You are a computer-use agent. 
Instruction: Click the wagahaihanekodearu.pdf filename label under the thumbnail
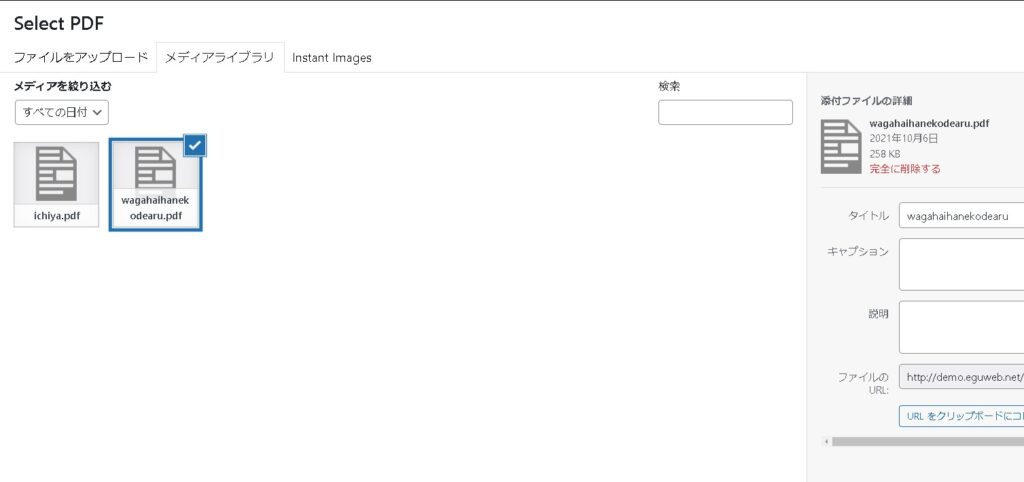click(x=155, y=208)
